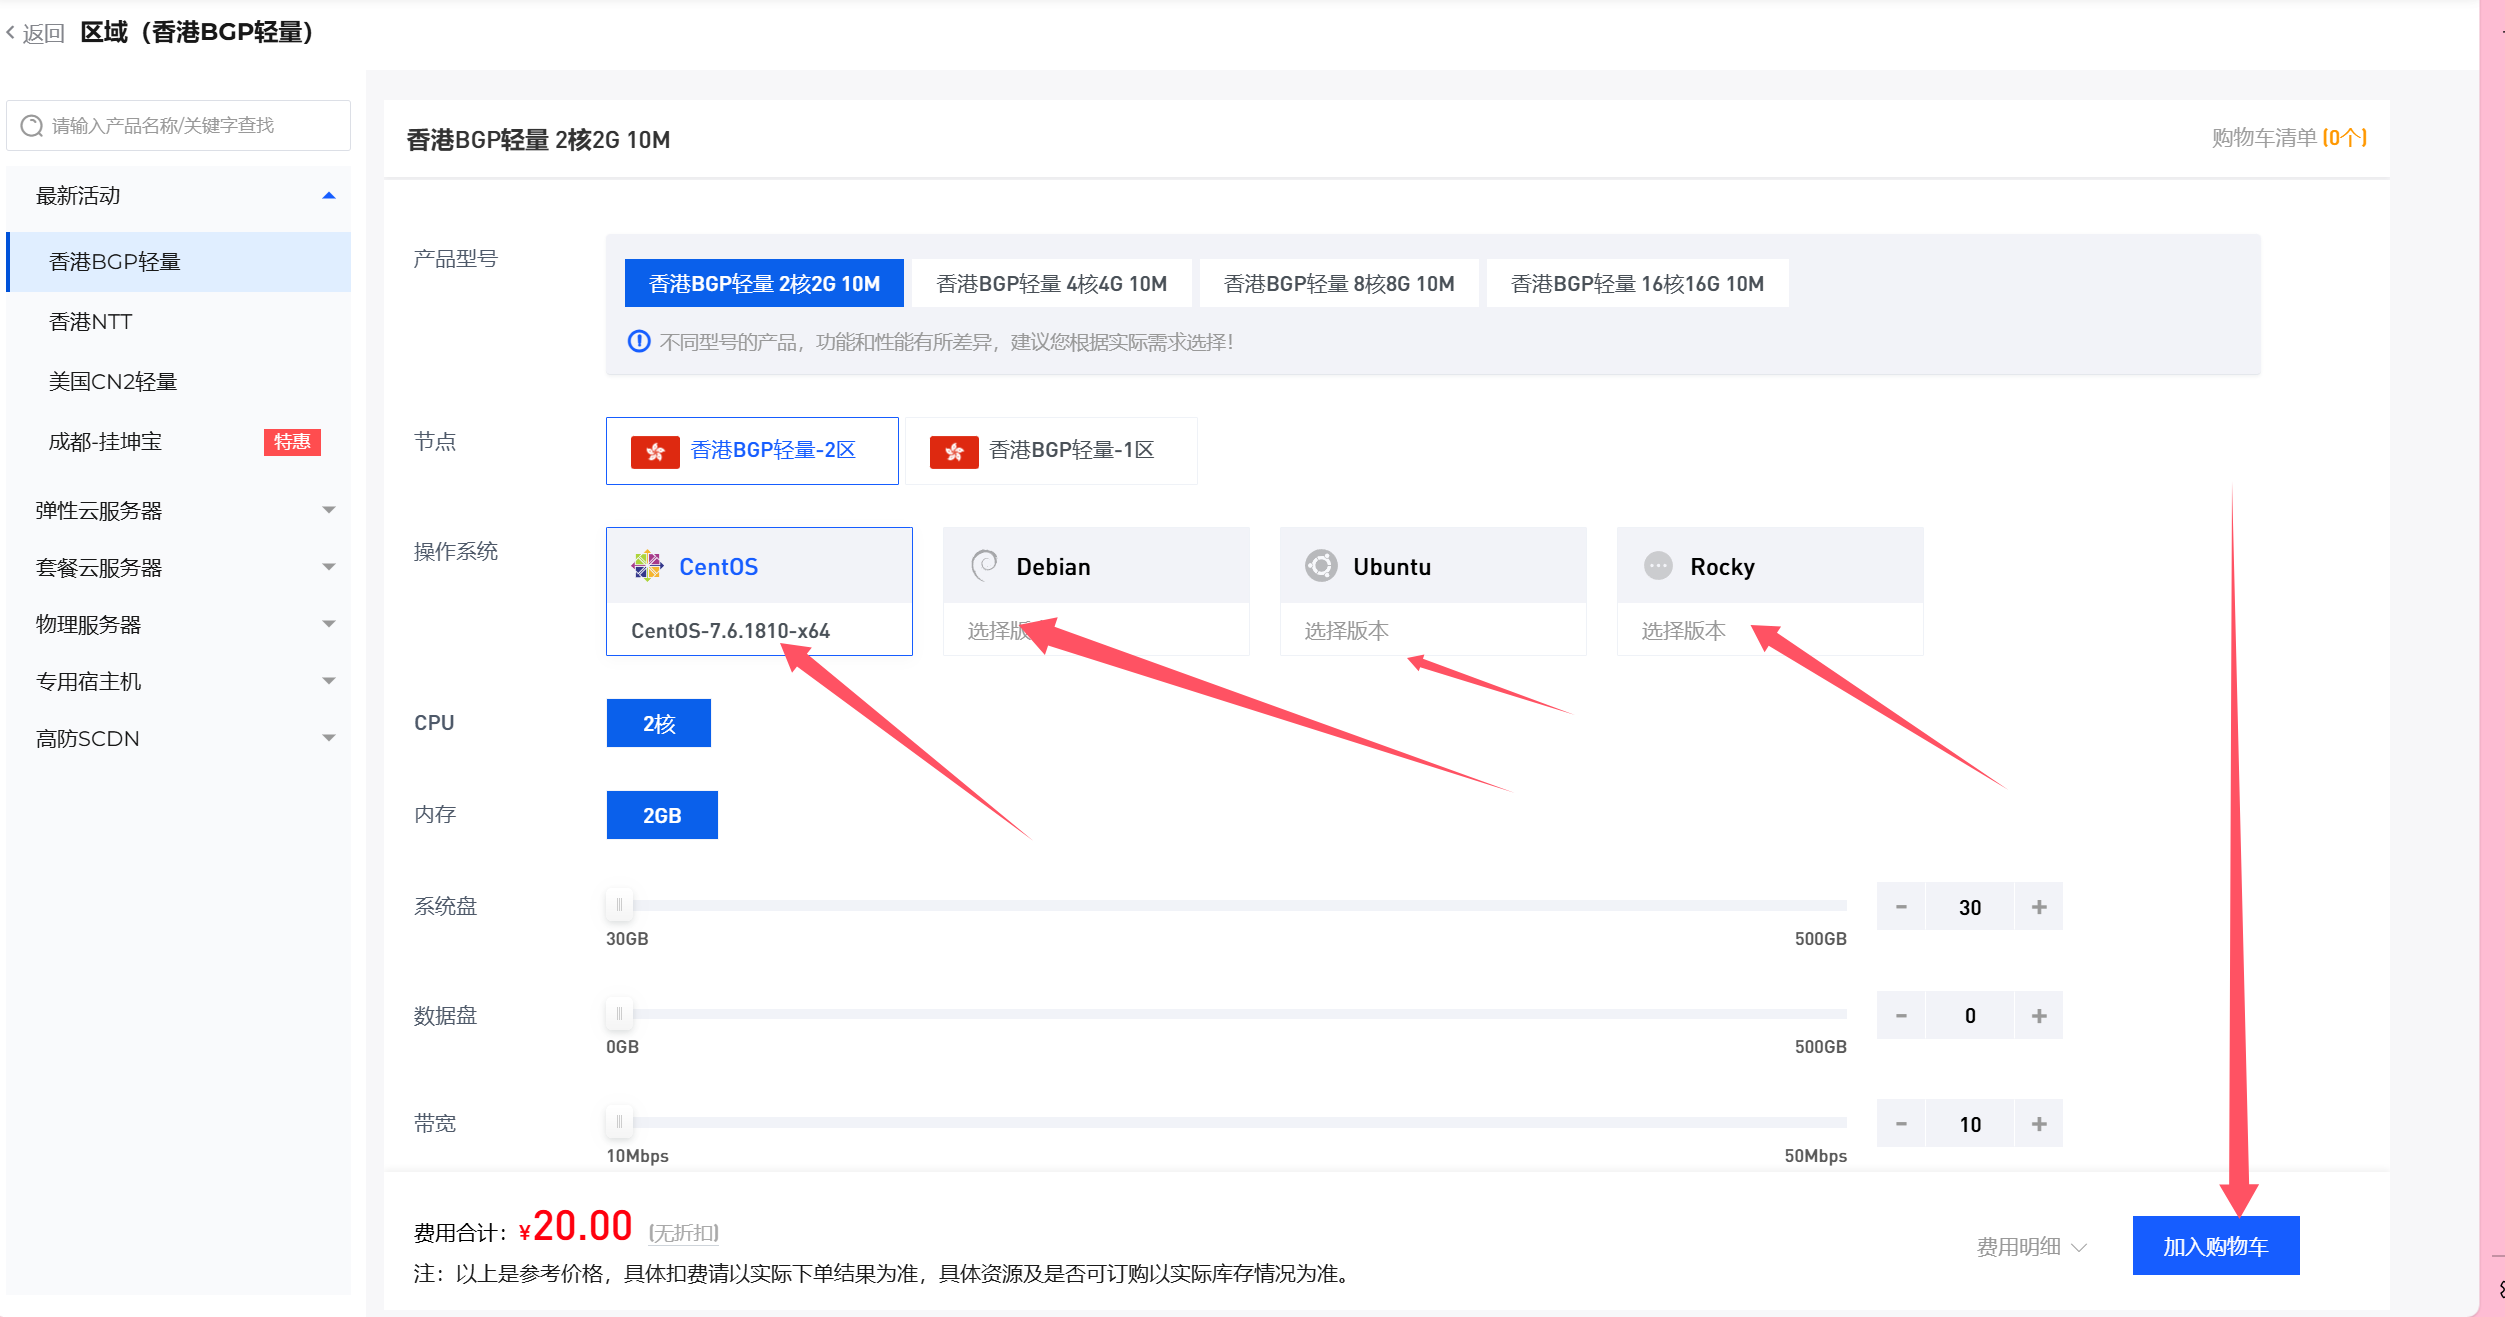Increase 数据盘 size with plus
The width and height of the screenshot is (2505, 1317).
[x=2039, y=1016]
